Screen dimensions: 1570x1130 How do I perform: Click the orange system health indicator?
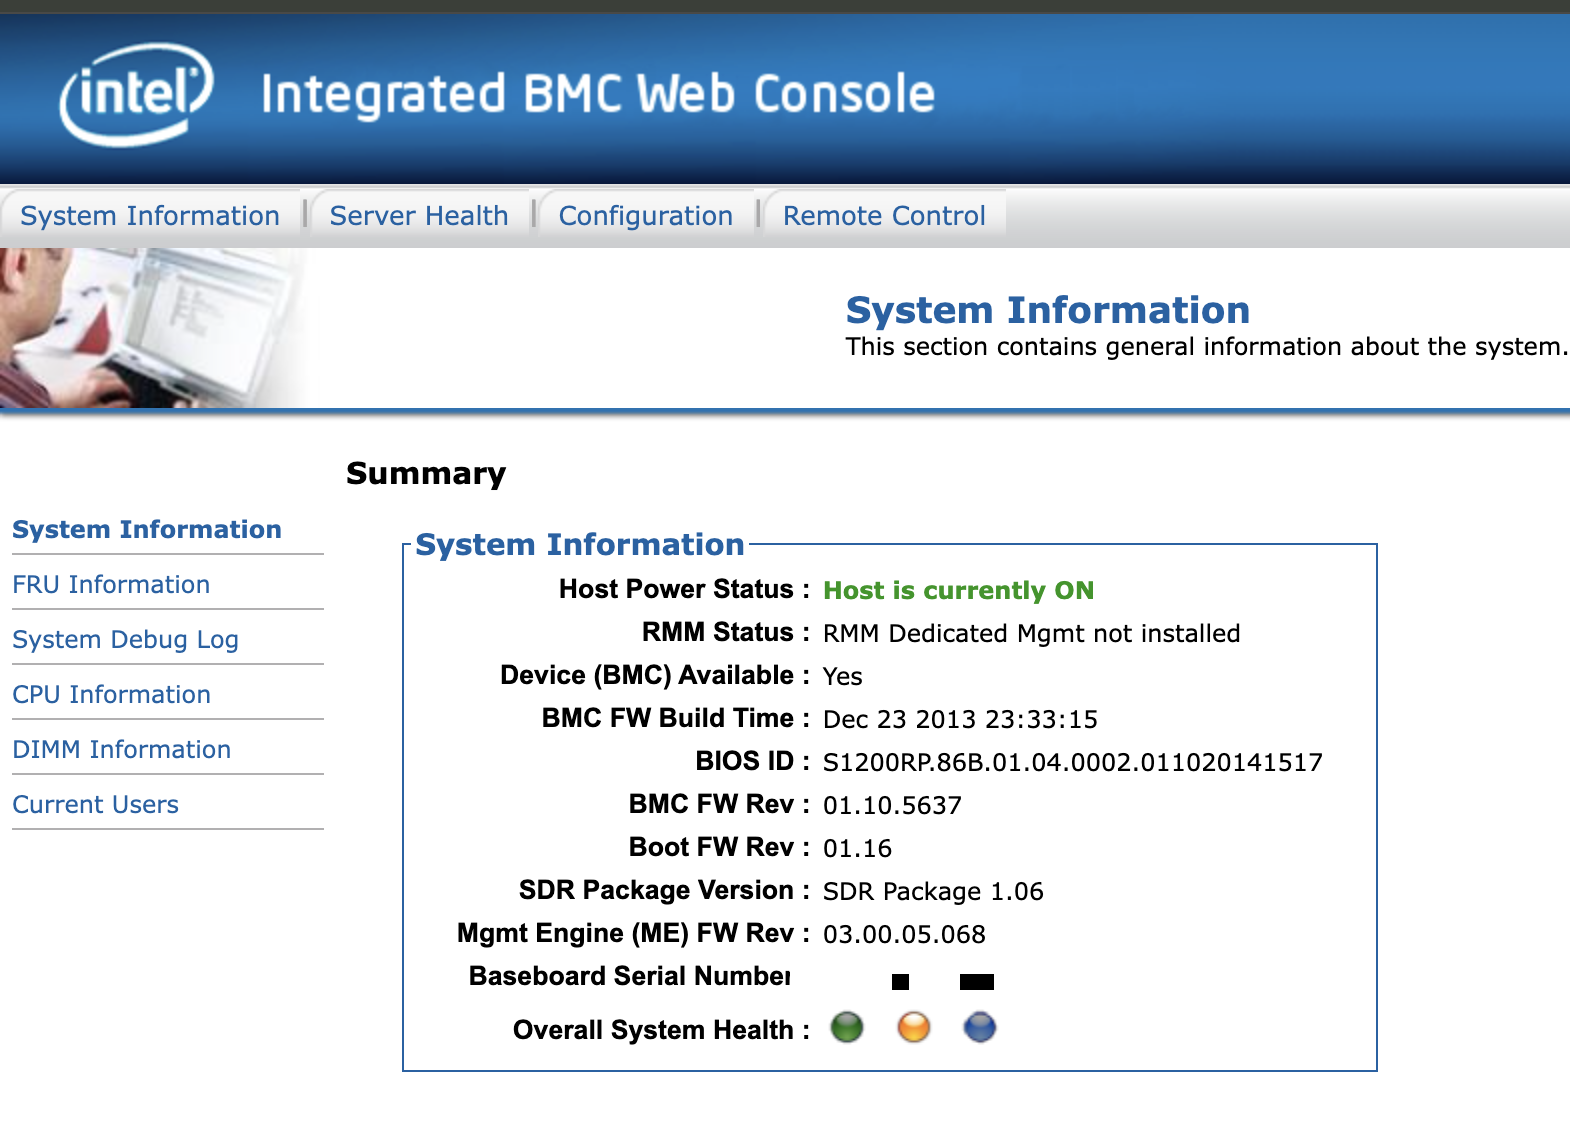click(914, 1027)
